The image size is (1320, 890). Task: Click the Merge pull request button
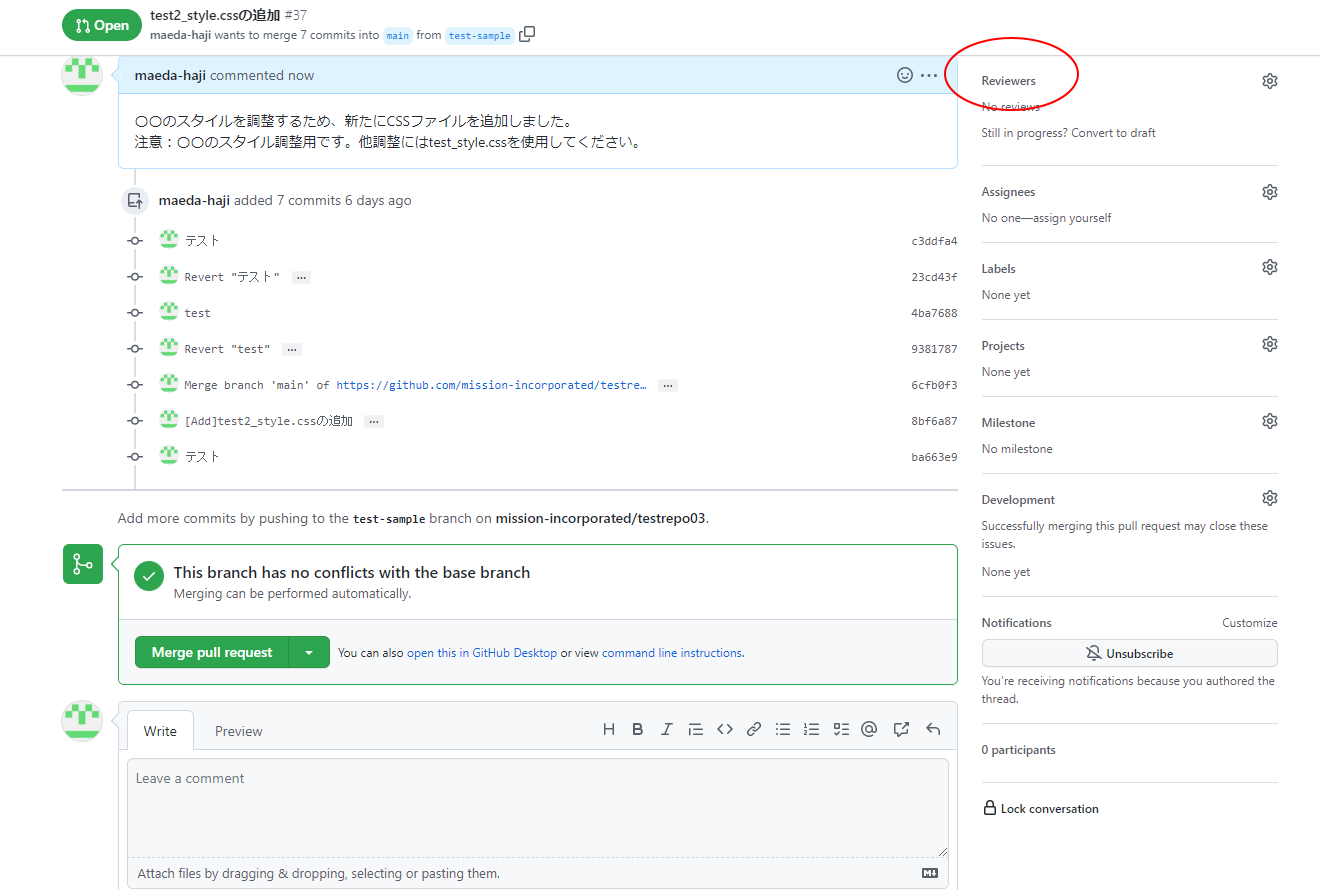pos(212,653)
